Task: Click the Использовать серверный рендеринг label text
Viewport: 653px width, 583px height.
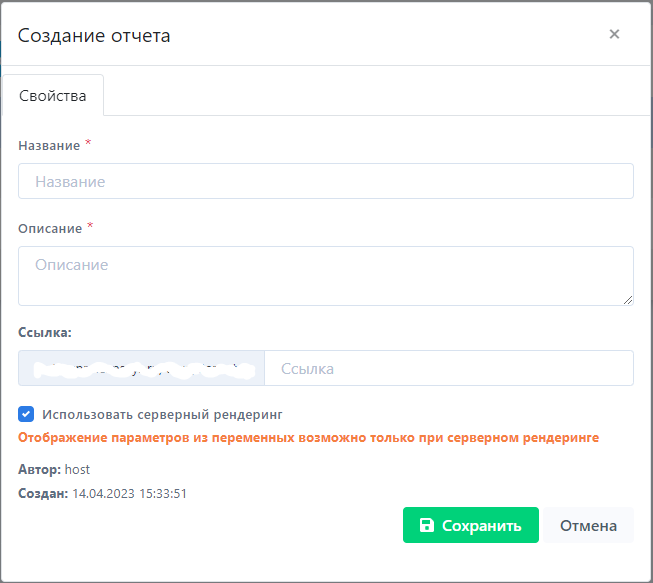Action: pyautogui.click(x=163, y=413)
